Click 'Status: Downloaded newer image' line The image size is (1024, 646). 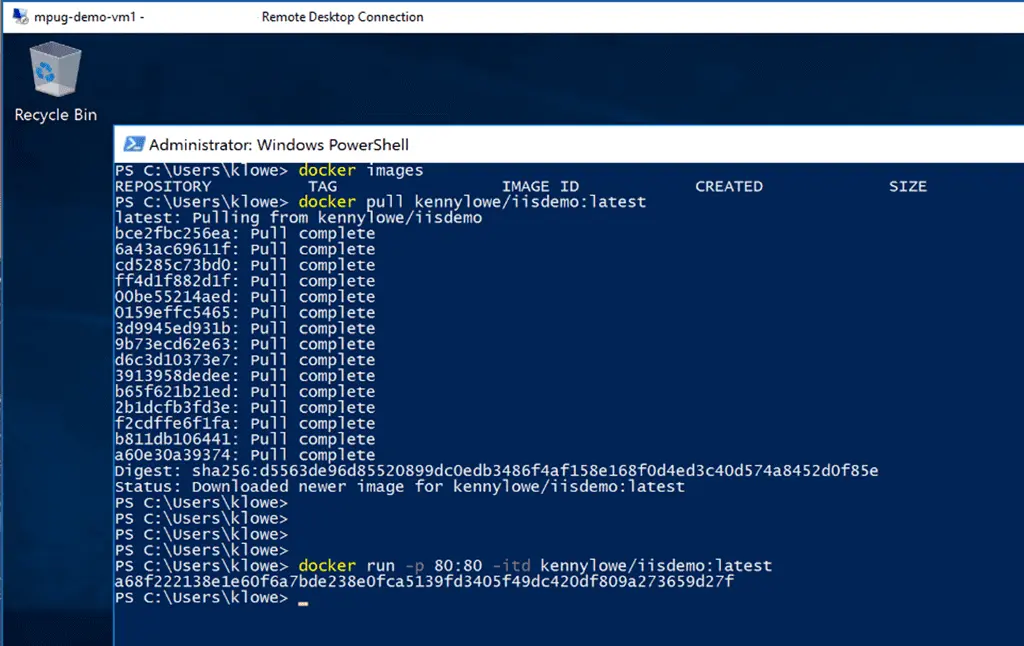tap(400, 487)
